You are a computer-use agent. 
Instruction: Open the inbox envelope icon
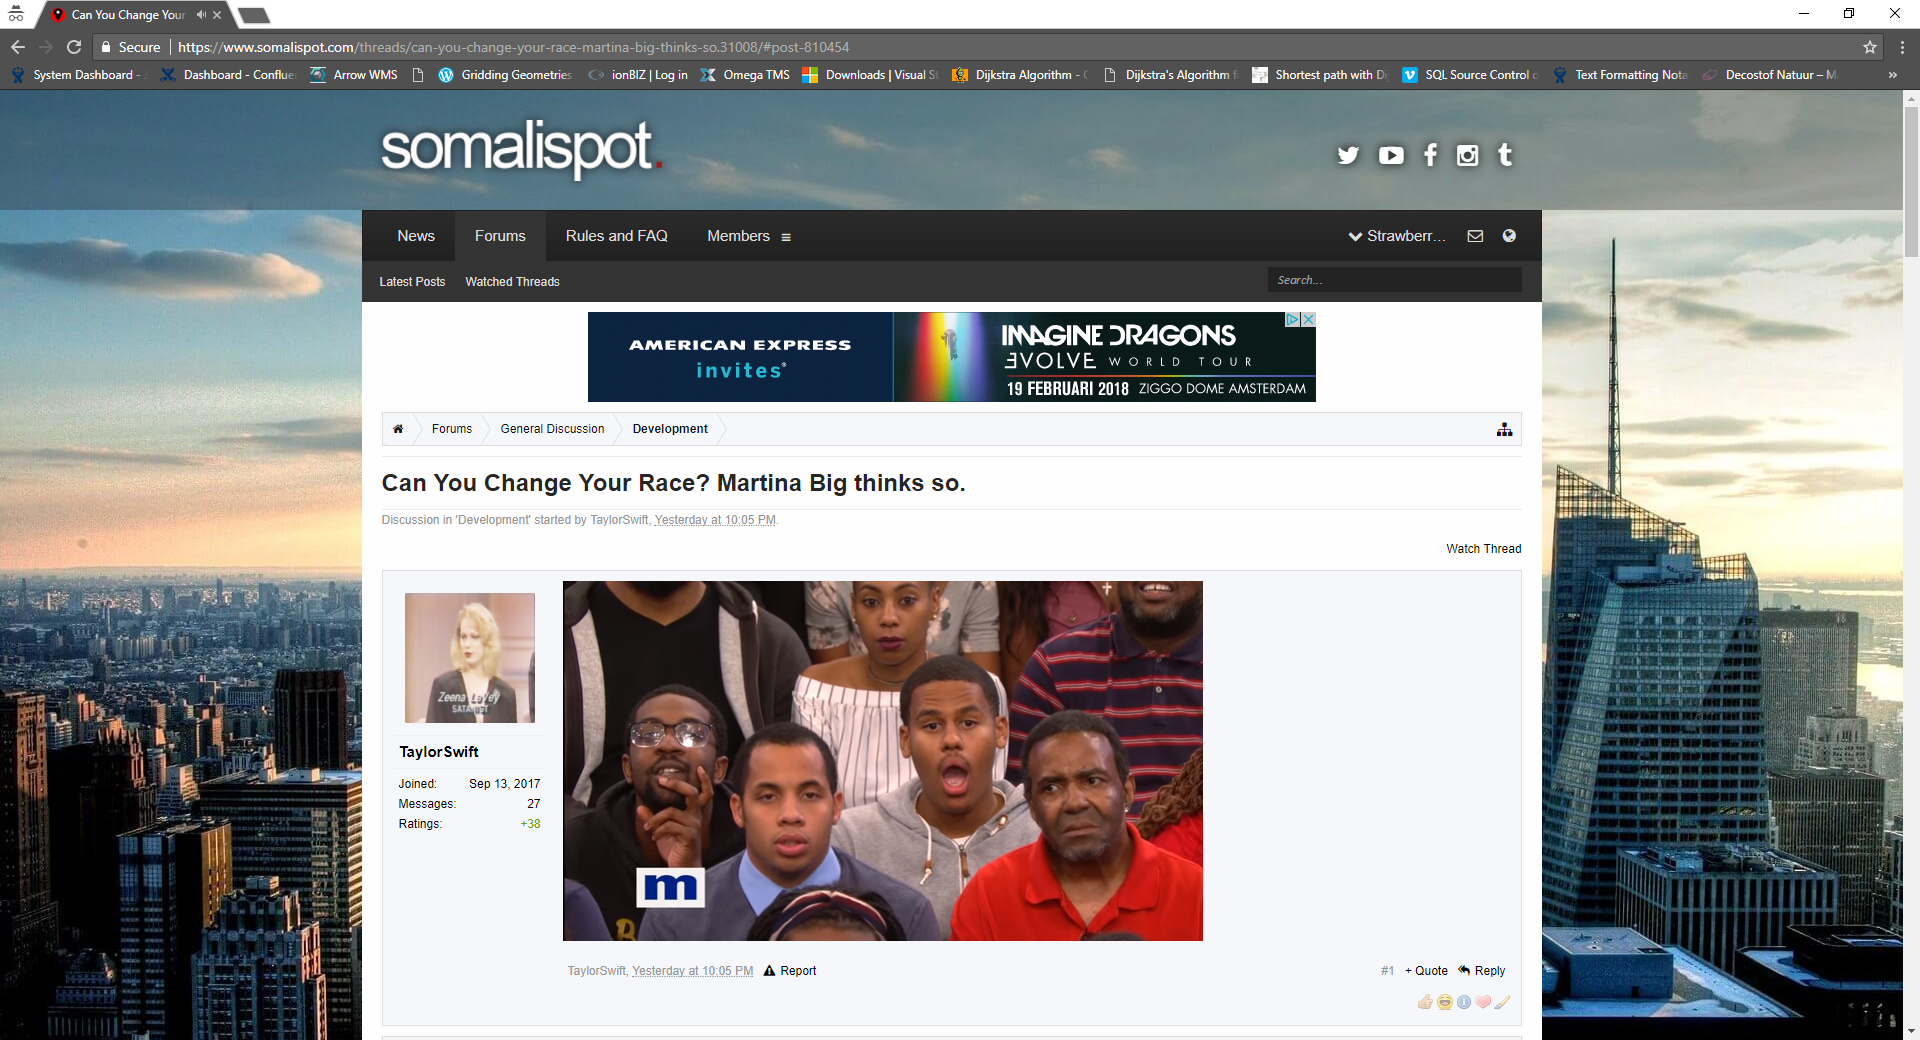click(1475, 236)
